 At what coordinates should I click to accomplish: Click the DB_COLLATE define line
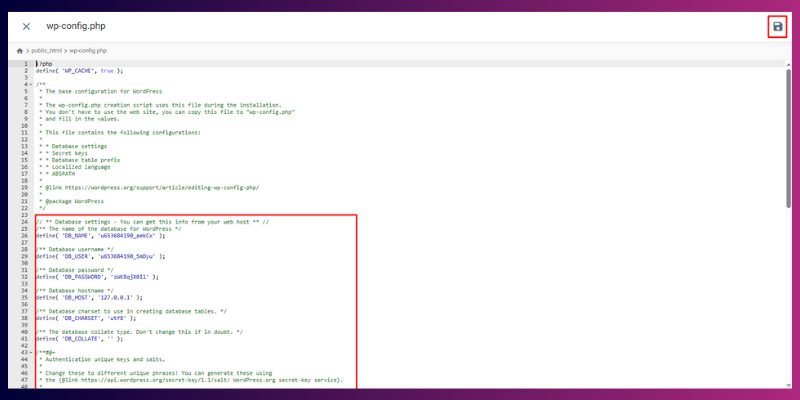click(x=80, y=338)
